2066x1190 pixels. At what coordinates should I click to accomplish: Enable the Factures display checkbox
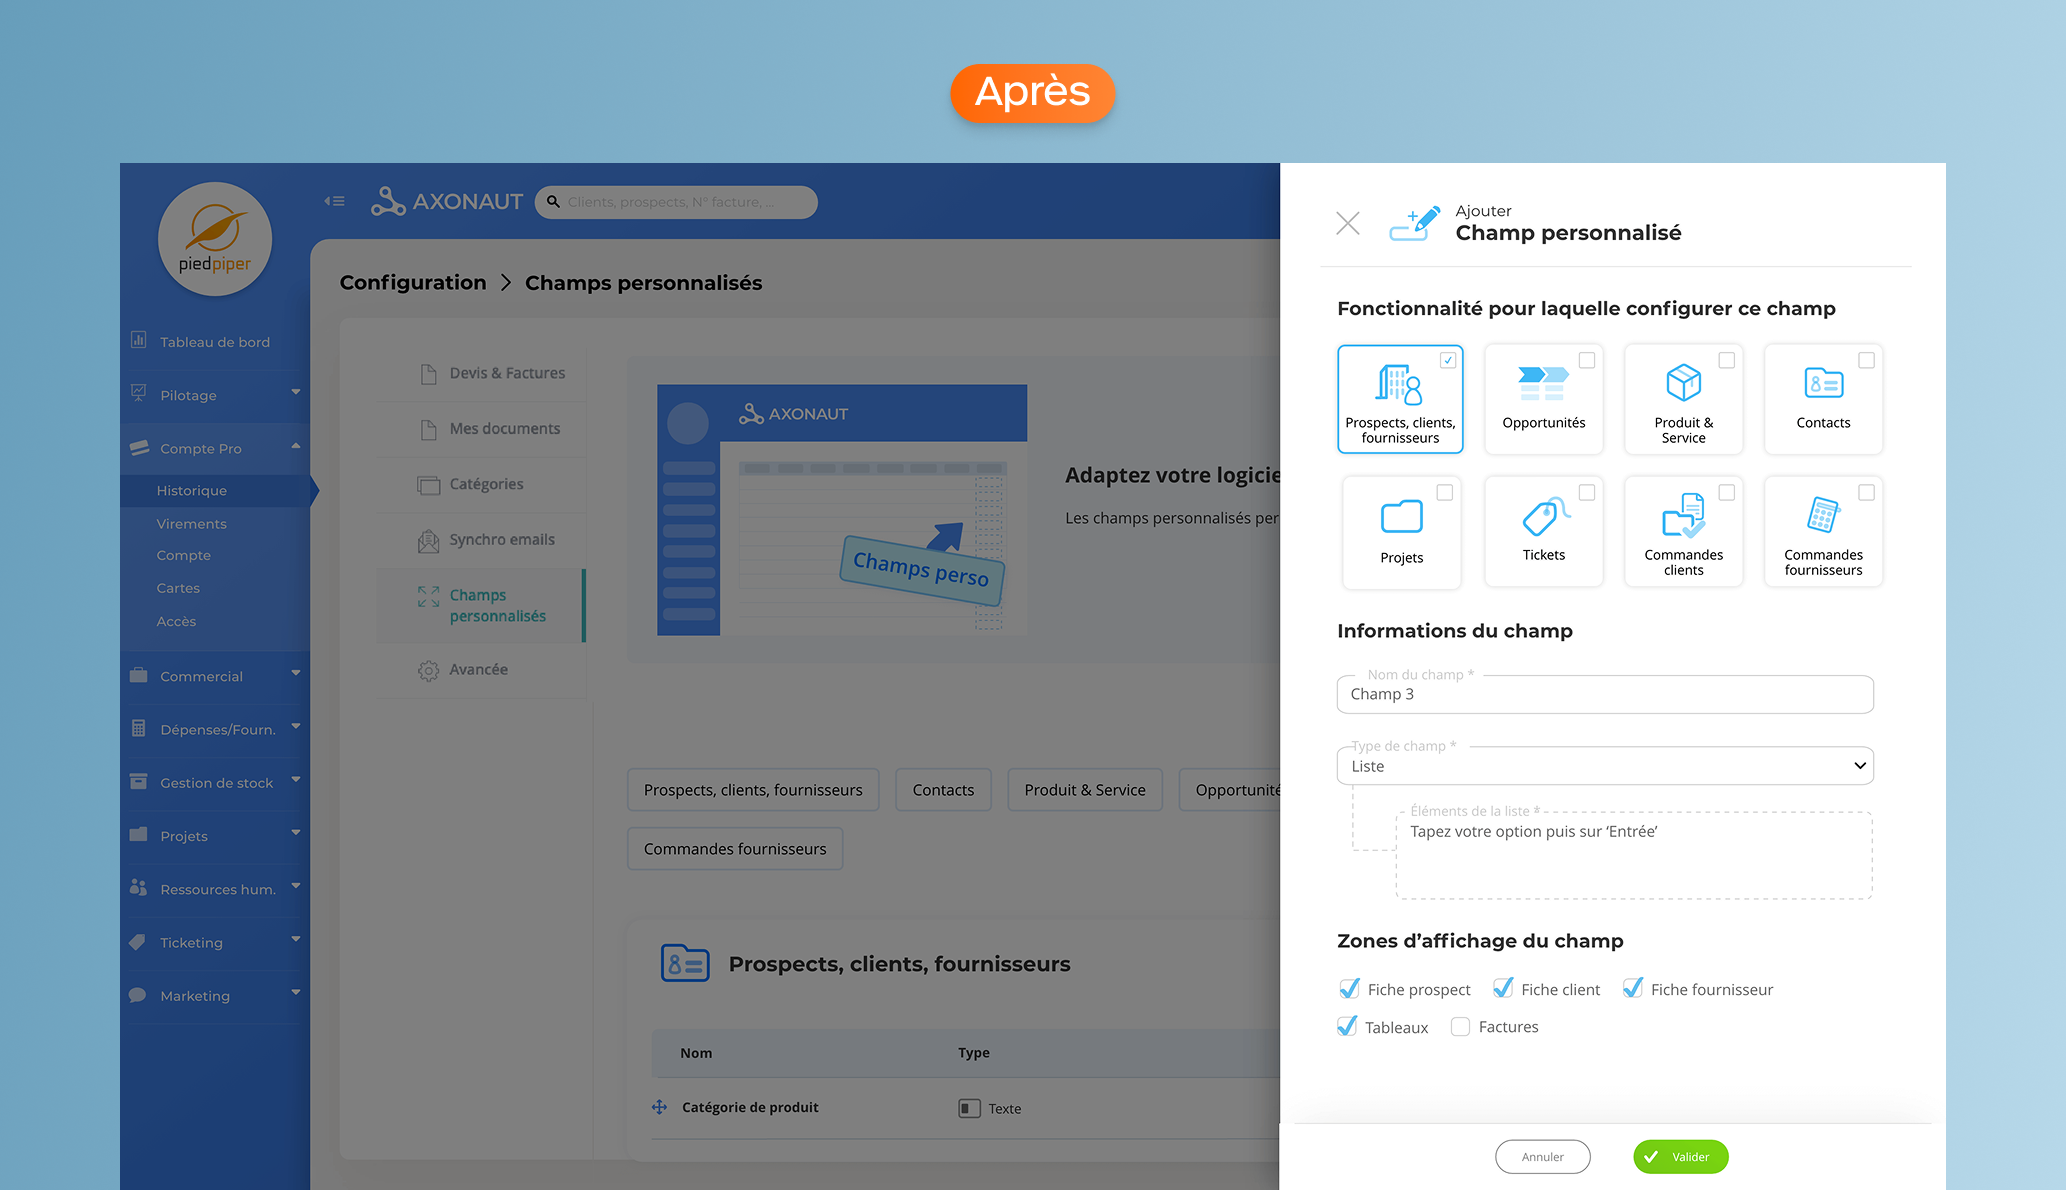click(x=1460, y=1027)
